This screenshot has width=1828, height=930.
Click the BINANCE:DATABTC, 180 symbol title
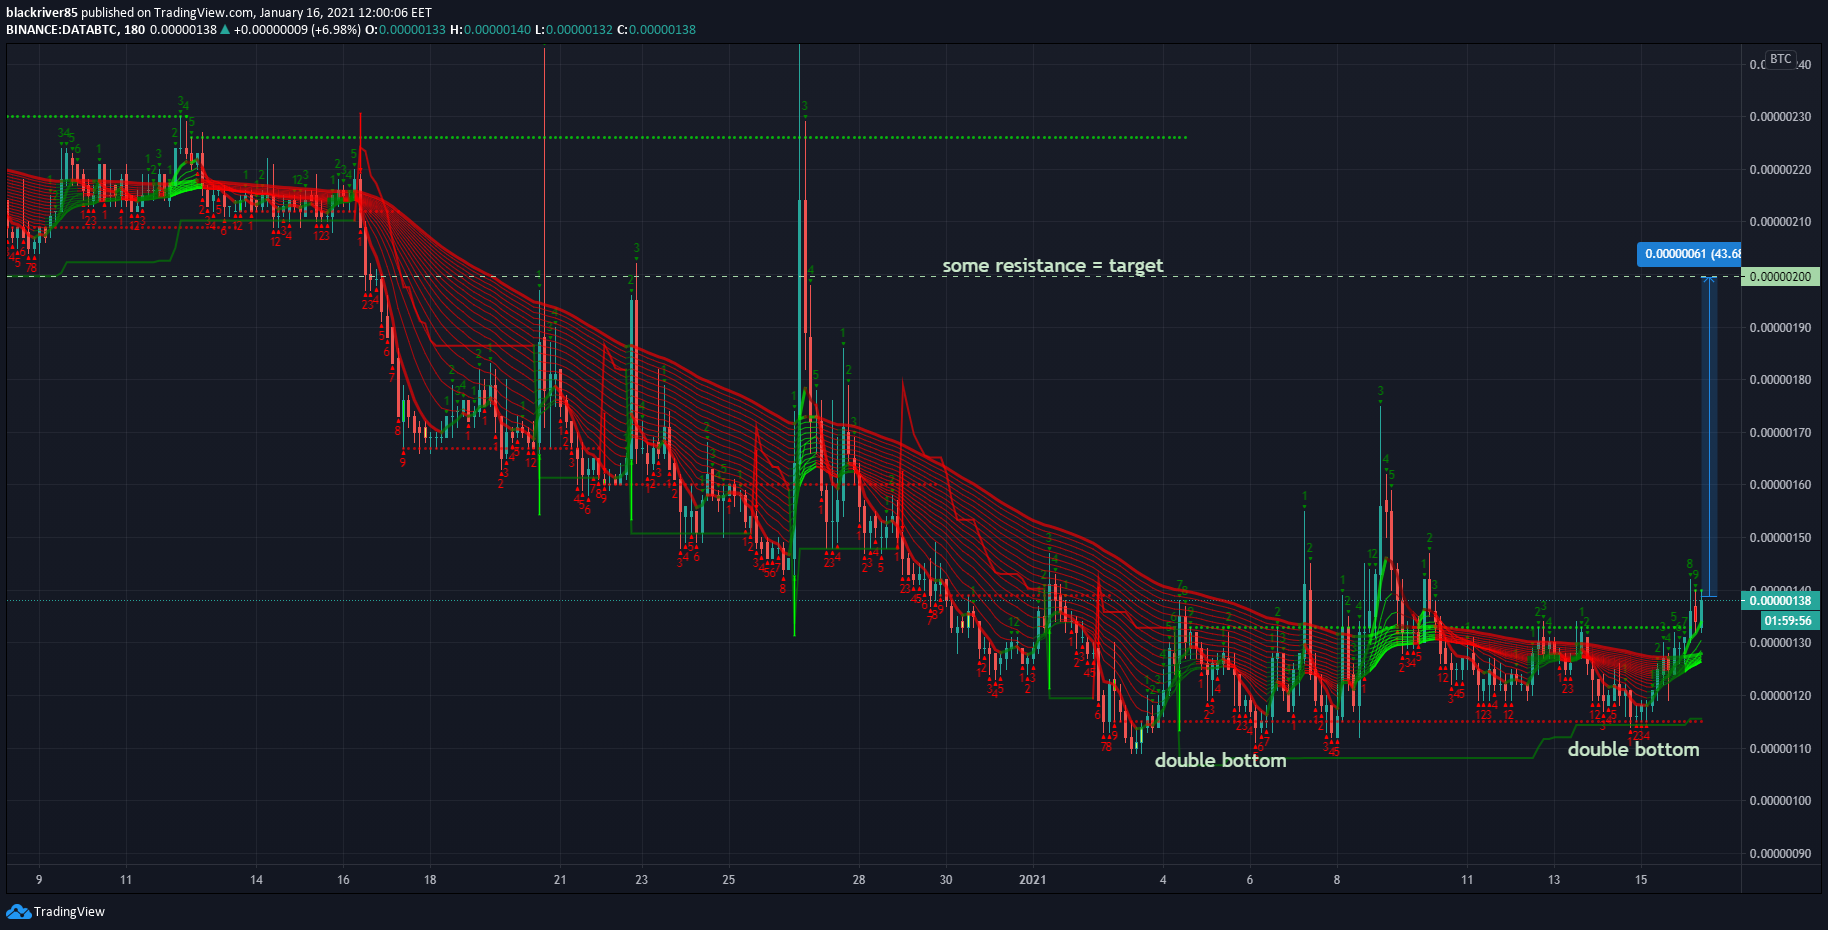click(75, 30)
